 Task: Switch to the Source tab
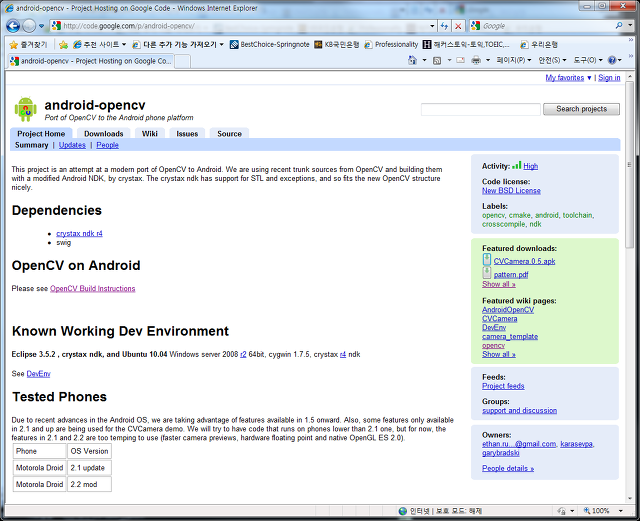click(229, 134)
